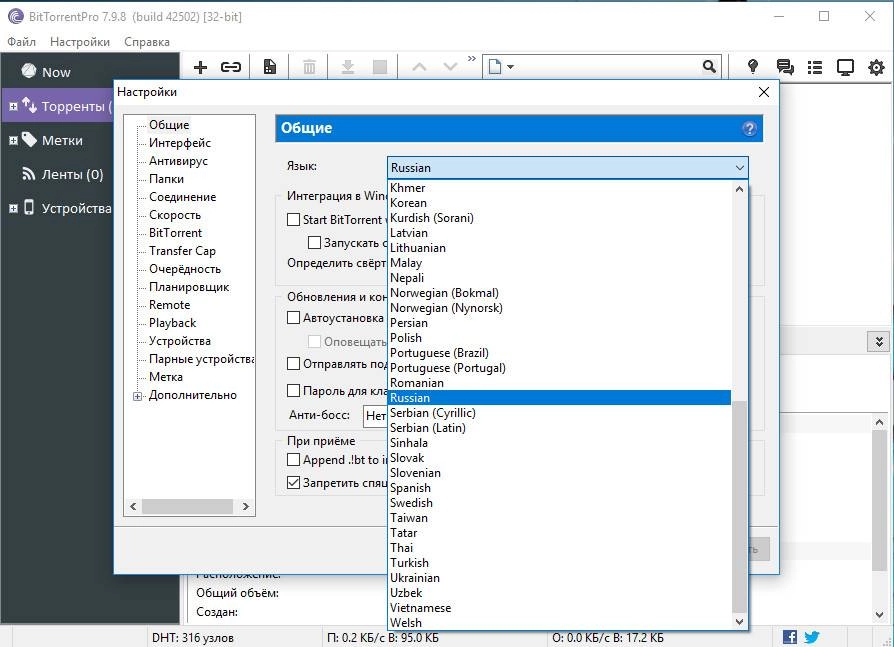
Task: Open the Анти-босс dropdown field
Action: coord(375,416)
